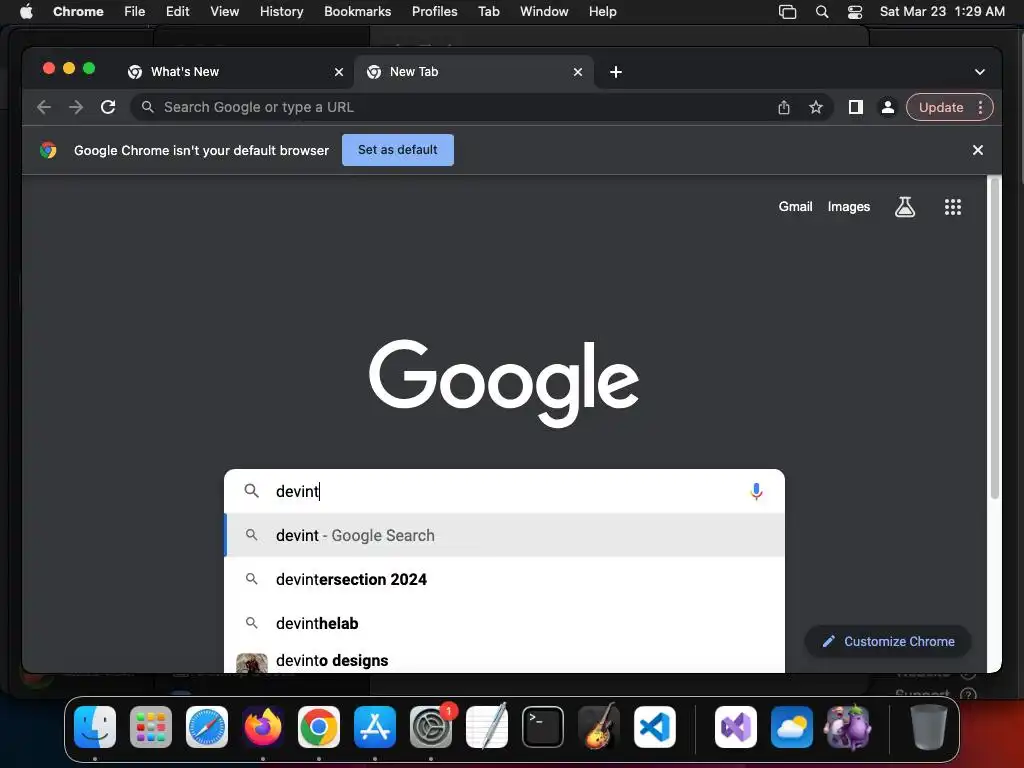Reload the current page
Image resolution: width=1024 pixels, height=768 pixels.
point(108,107)
